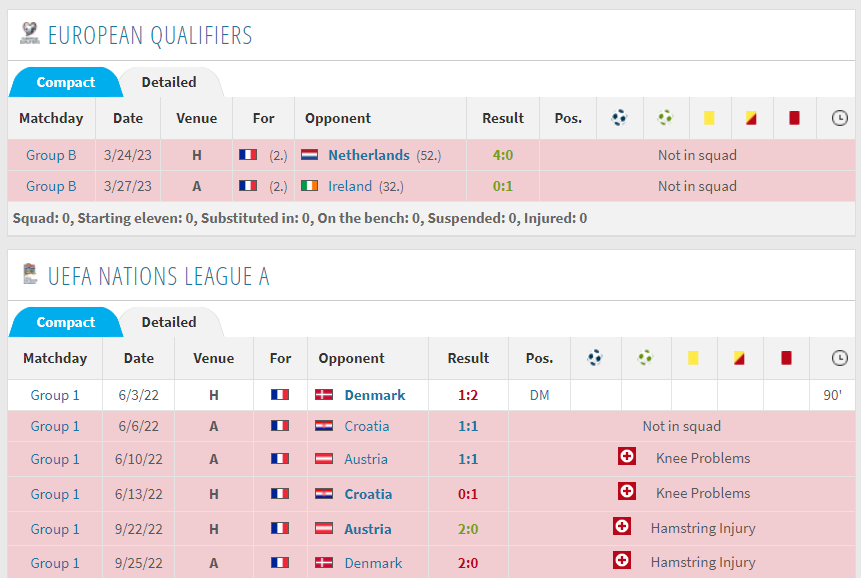Open the EUROPEAN QUALIFIERS heading link
Image resolution: width=861 pixels, height=578 pixels.
tap(150, 36)
